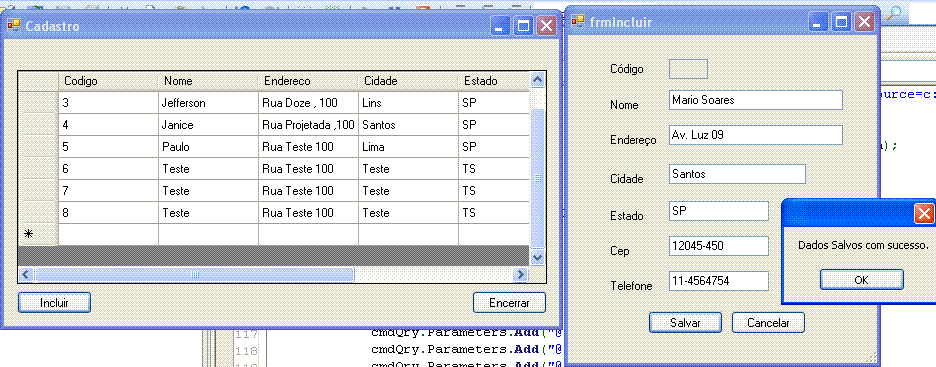
Task: Click the 'Lins' city cell
Action: pyautogui.click(x=408, y=103)
